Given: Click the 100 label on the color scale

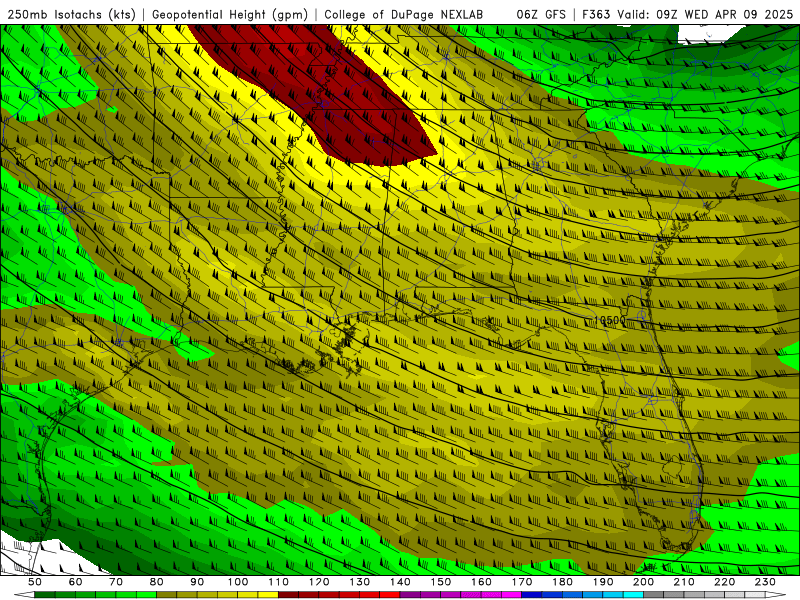Looking at the screenshot, I should pos(238,582).
